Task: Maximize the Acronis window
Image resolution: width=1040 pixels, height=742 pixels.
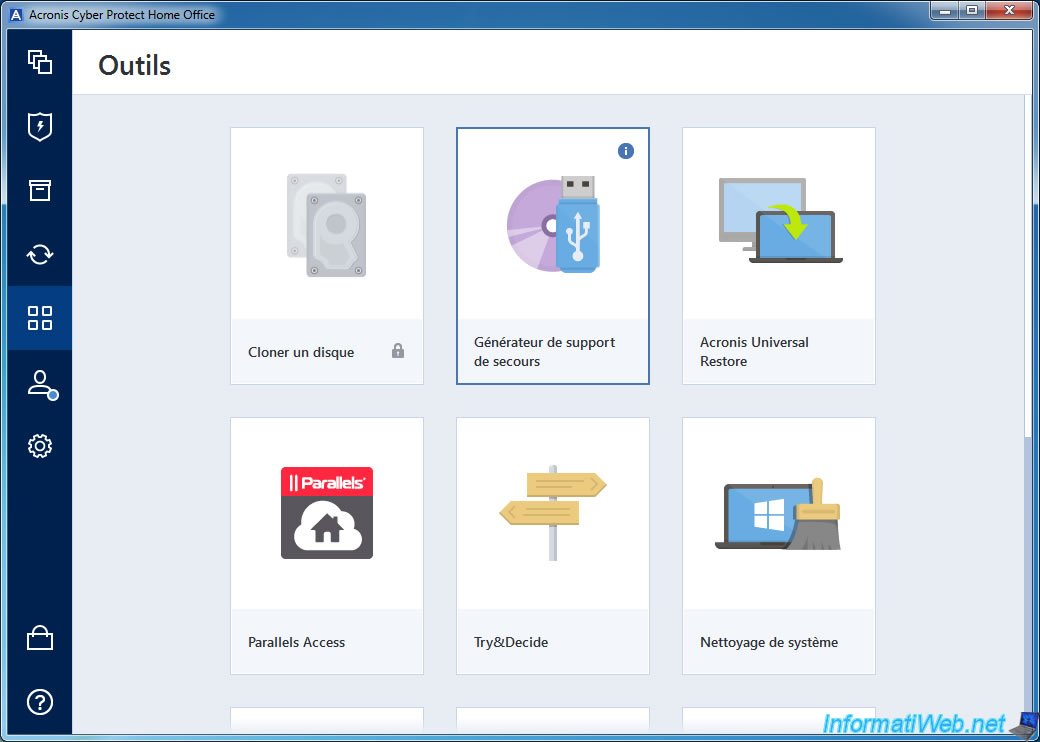Action: [969, 11]
